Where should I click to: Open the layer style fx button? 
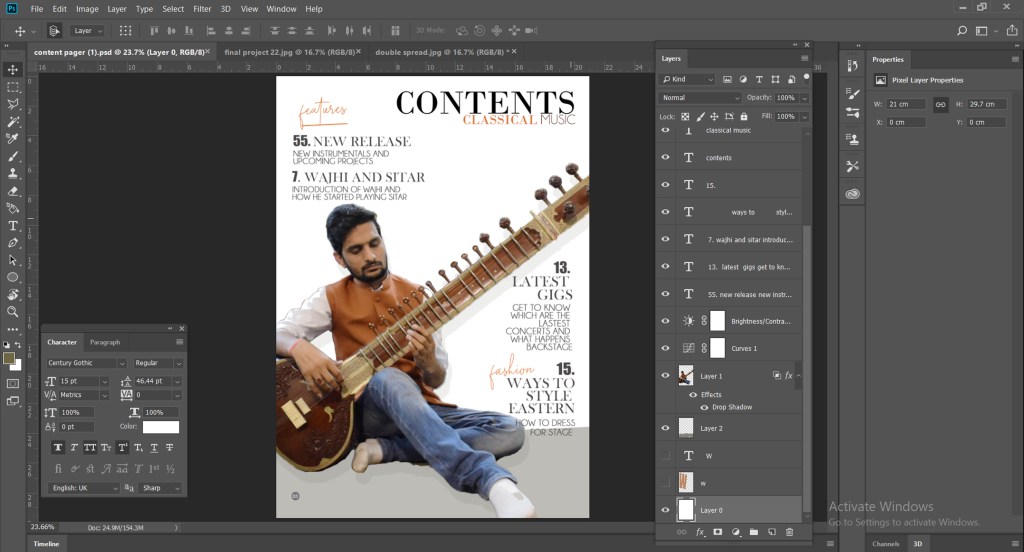tap(700, 532)
